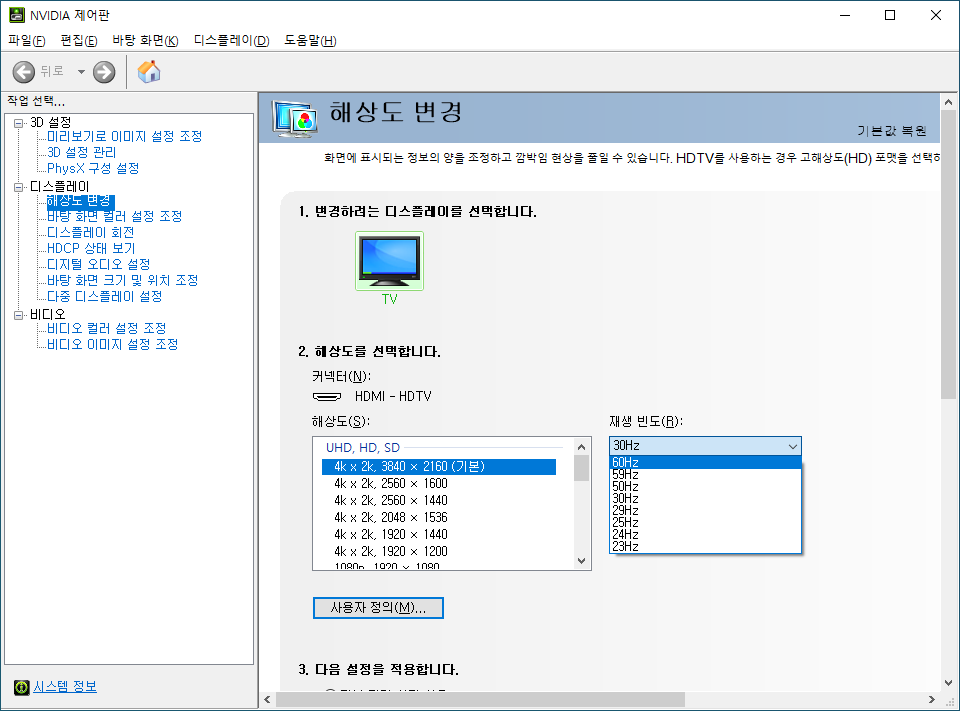Open 비디오 이미지 설정 조정

(x=113, y=344)
